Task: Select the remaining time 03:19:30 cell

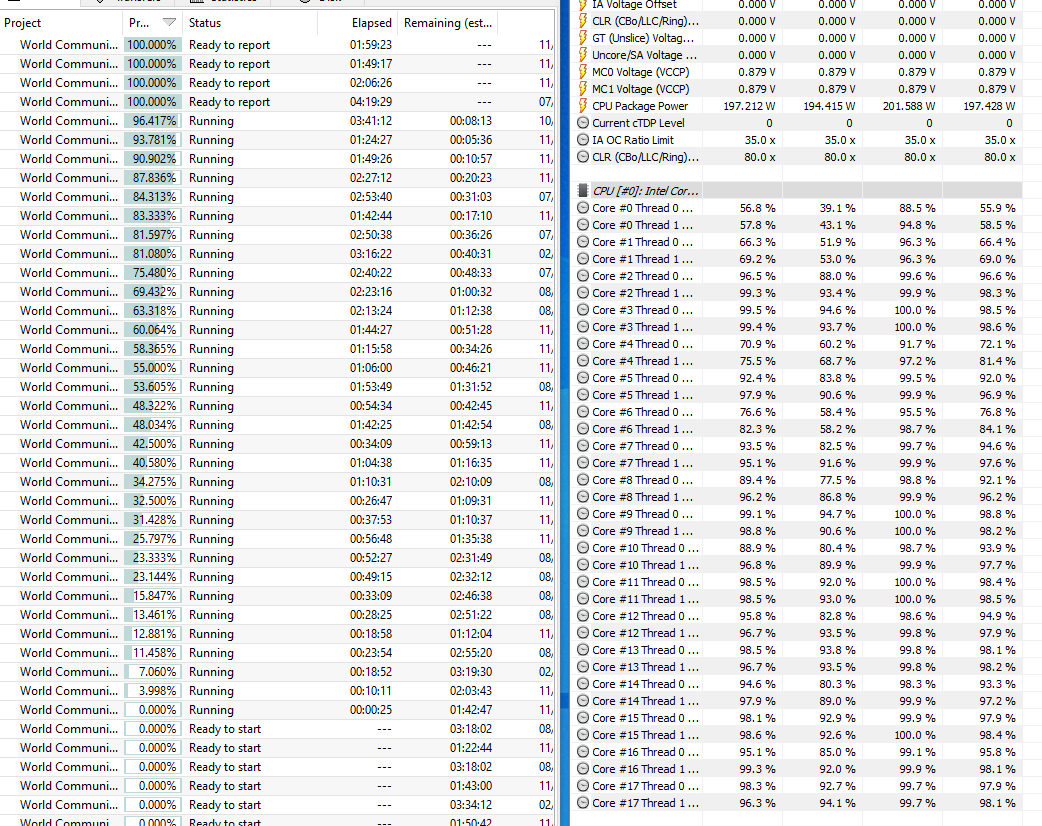Action: point(470,672)
